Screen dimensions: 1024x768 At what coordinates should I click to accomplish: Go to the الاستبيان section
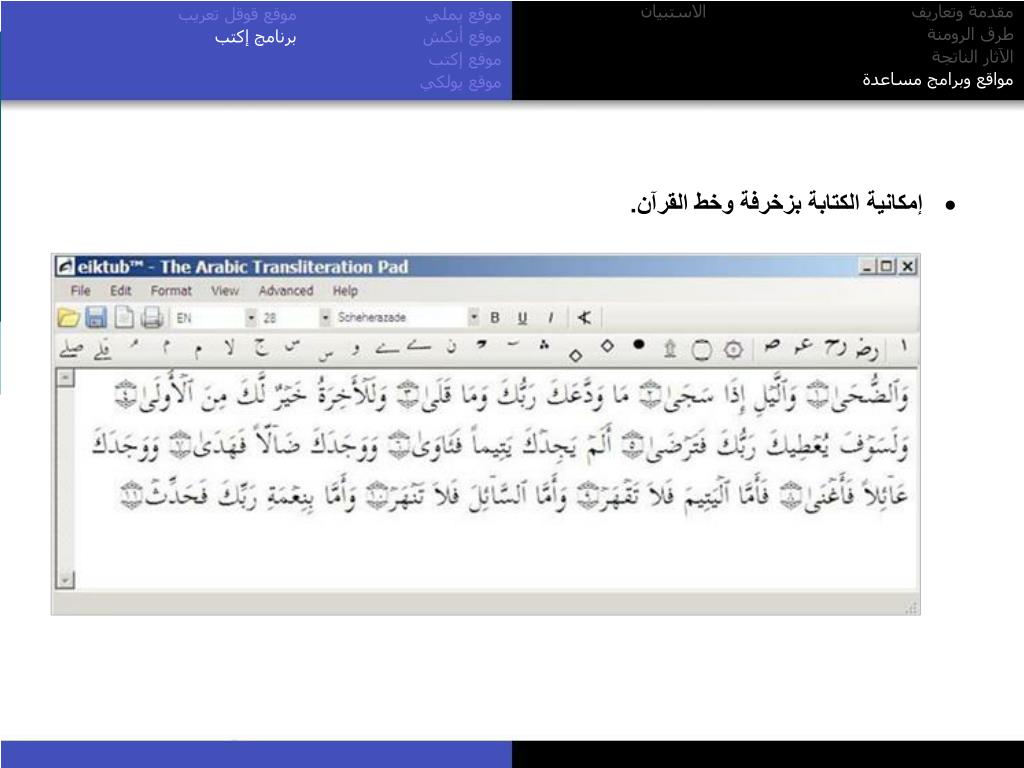[x=673, y=12]
